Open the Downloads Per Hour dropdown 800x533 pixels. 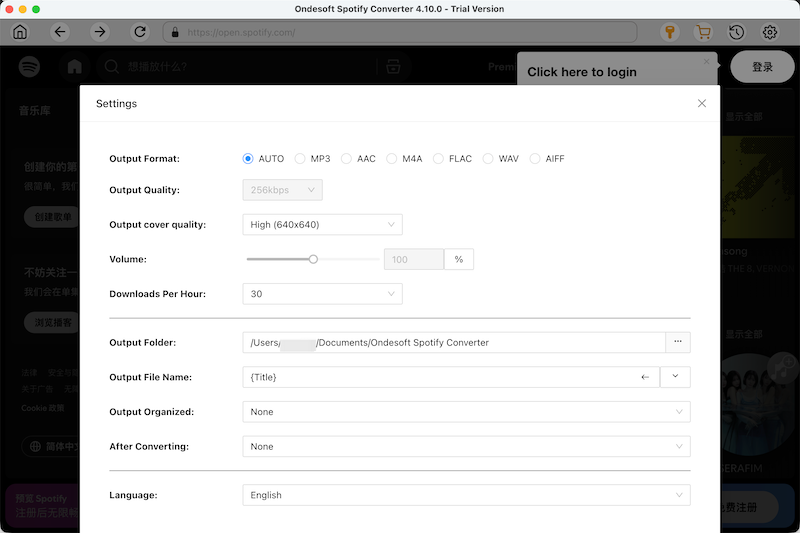click(322, 294)
